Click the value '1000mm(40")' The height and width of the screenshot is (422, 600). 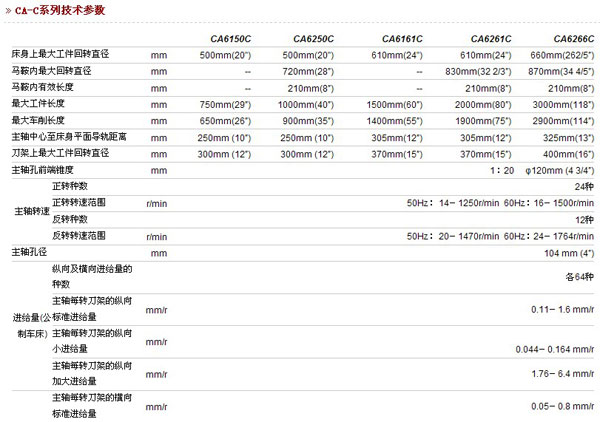tap(306, 105)
